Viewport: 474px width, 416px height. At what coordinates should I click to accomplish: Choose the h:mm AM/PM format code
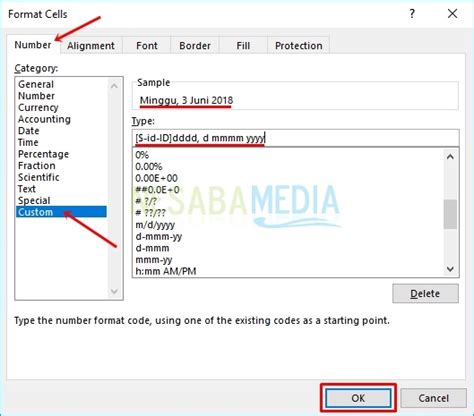pos(288,271)
